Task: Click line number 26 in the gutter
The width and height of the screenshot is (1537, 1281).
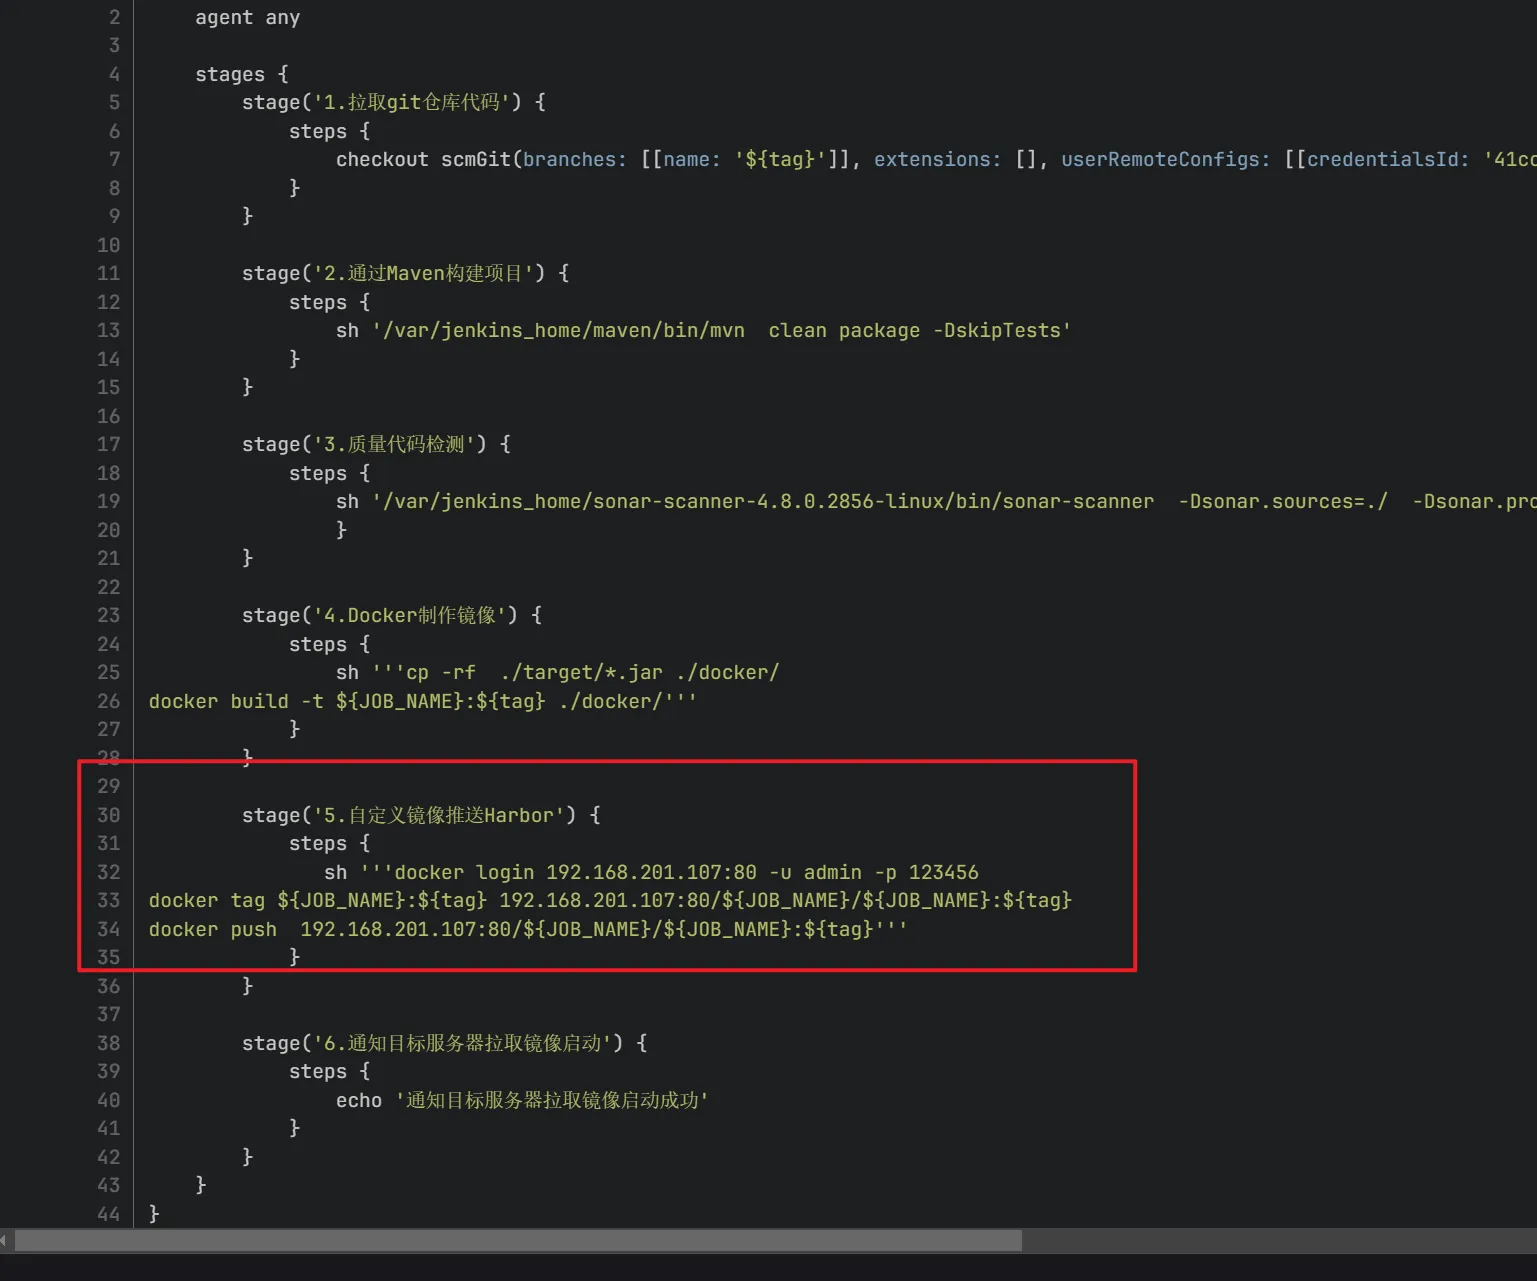Action: pyautogui.click(x=108, y=701)
